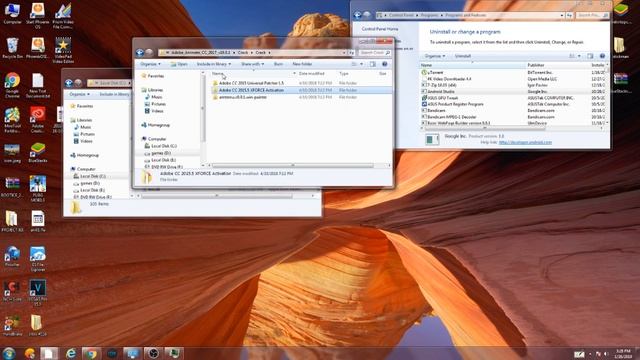640x360 pixels.
Task: Open Internet Explorer from the taskbar
Action: click(71, 353)
